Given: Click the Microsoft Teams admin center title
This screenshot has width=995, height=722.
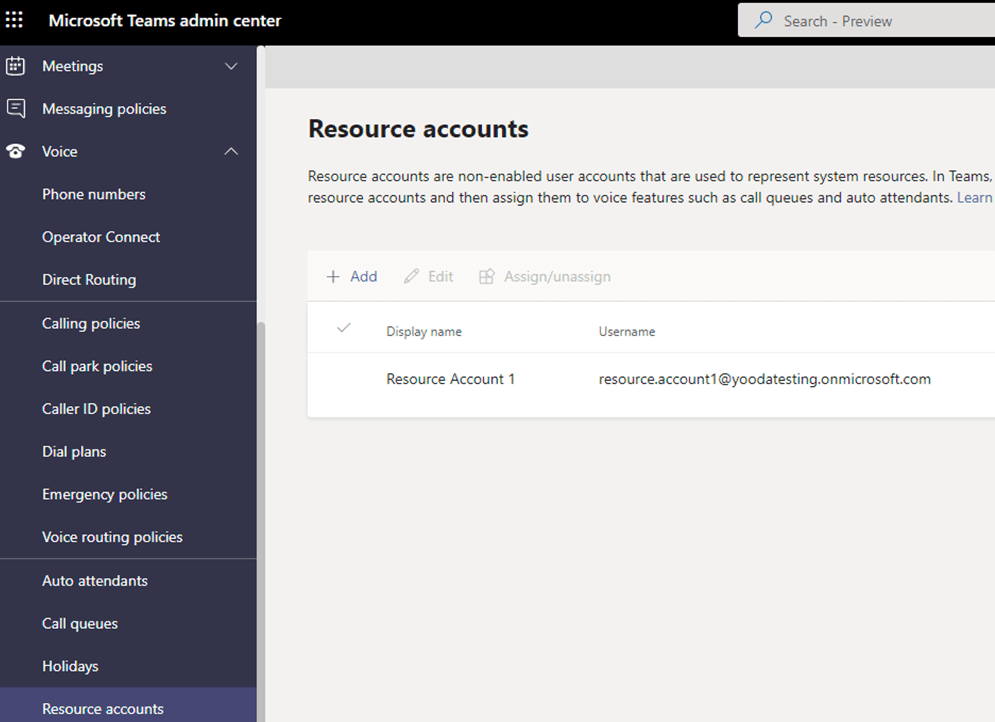Looking at the screenshot, I should tap(165, 20).
